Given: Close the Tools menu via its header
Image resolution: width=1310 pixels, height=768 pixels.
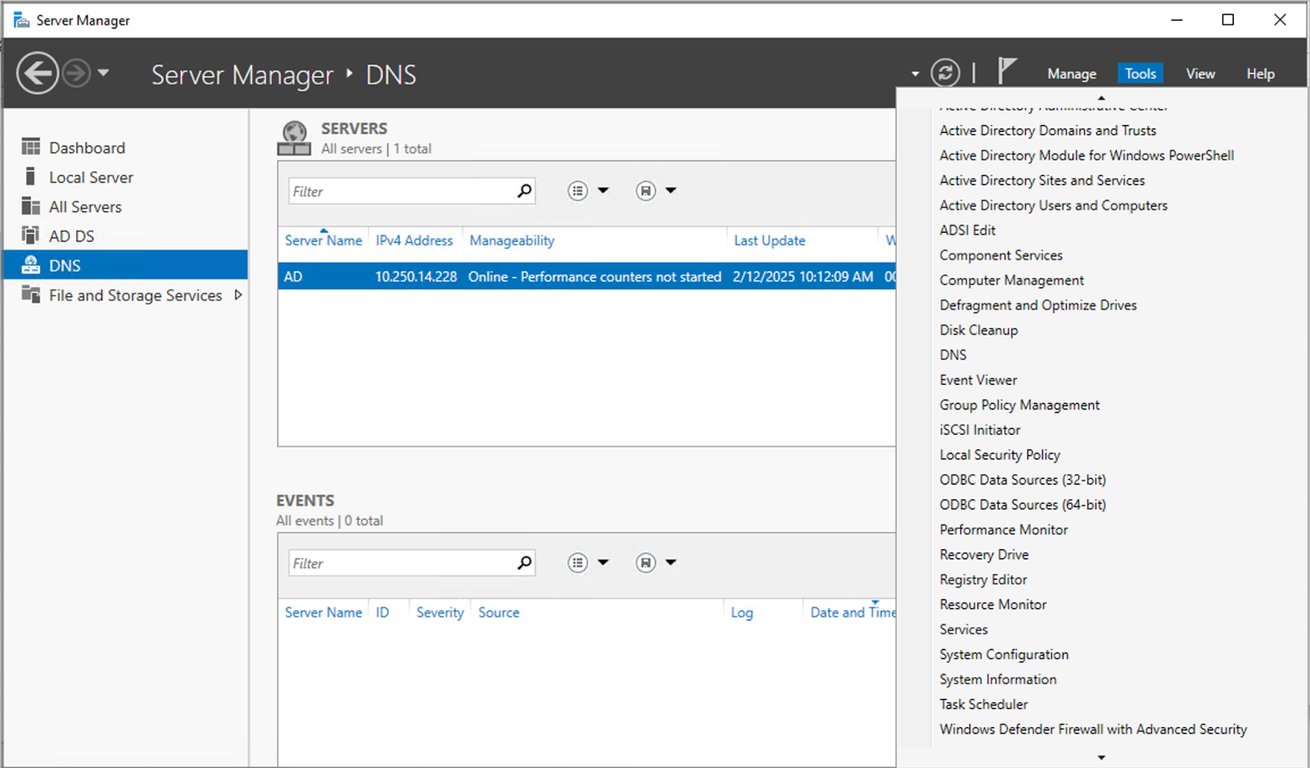Looking at the screenshot, I should click(1140, 73).
